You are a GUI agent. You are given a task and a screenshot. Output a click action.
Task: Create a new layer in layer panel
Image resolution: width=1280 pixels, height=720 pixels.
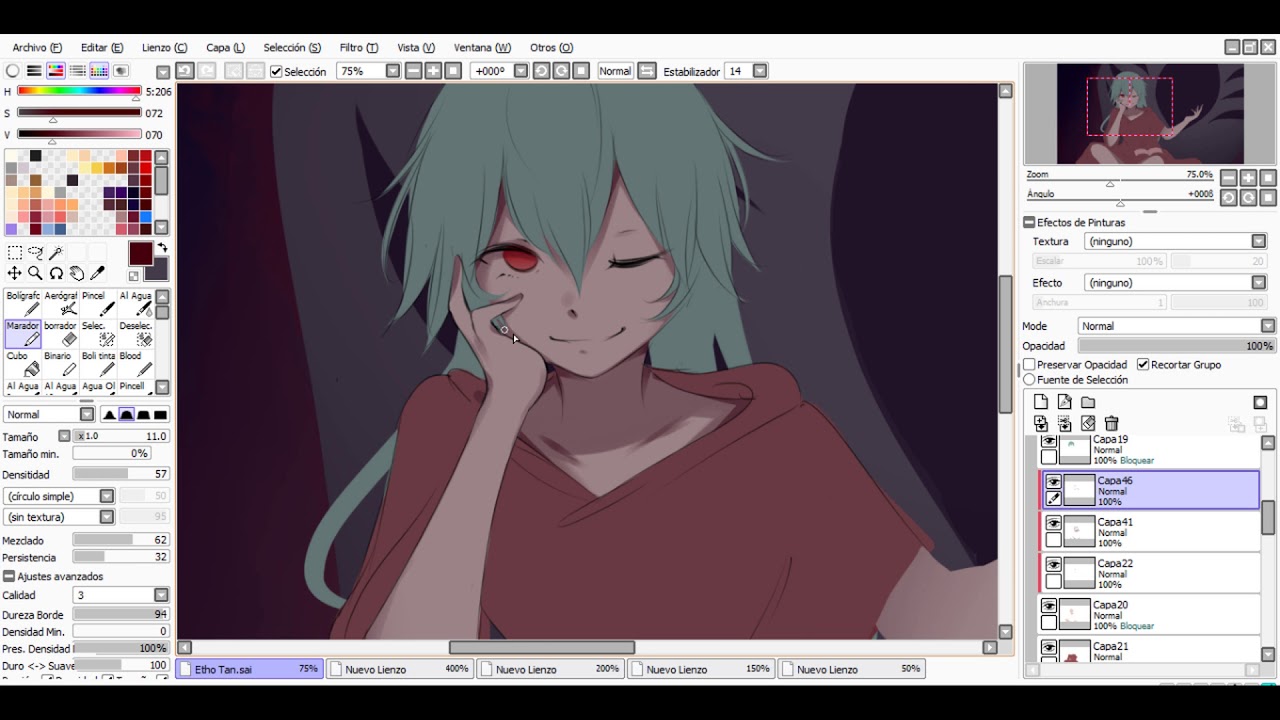(x=1041, y=402)
